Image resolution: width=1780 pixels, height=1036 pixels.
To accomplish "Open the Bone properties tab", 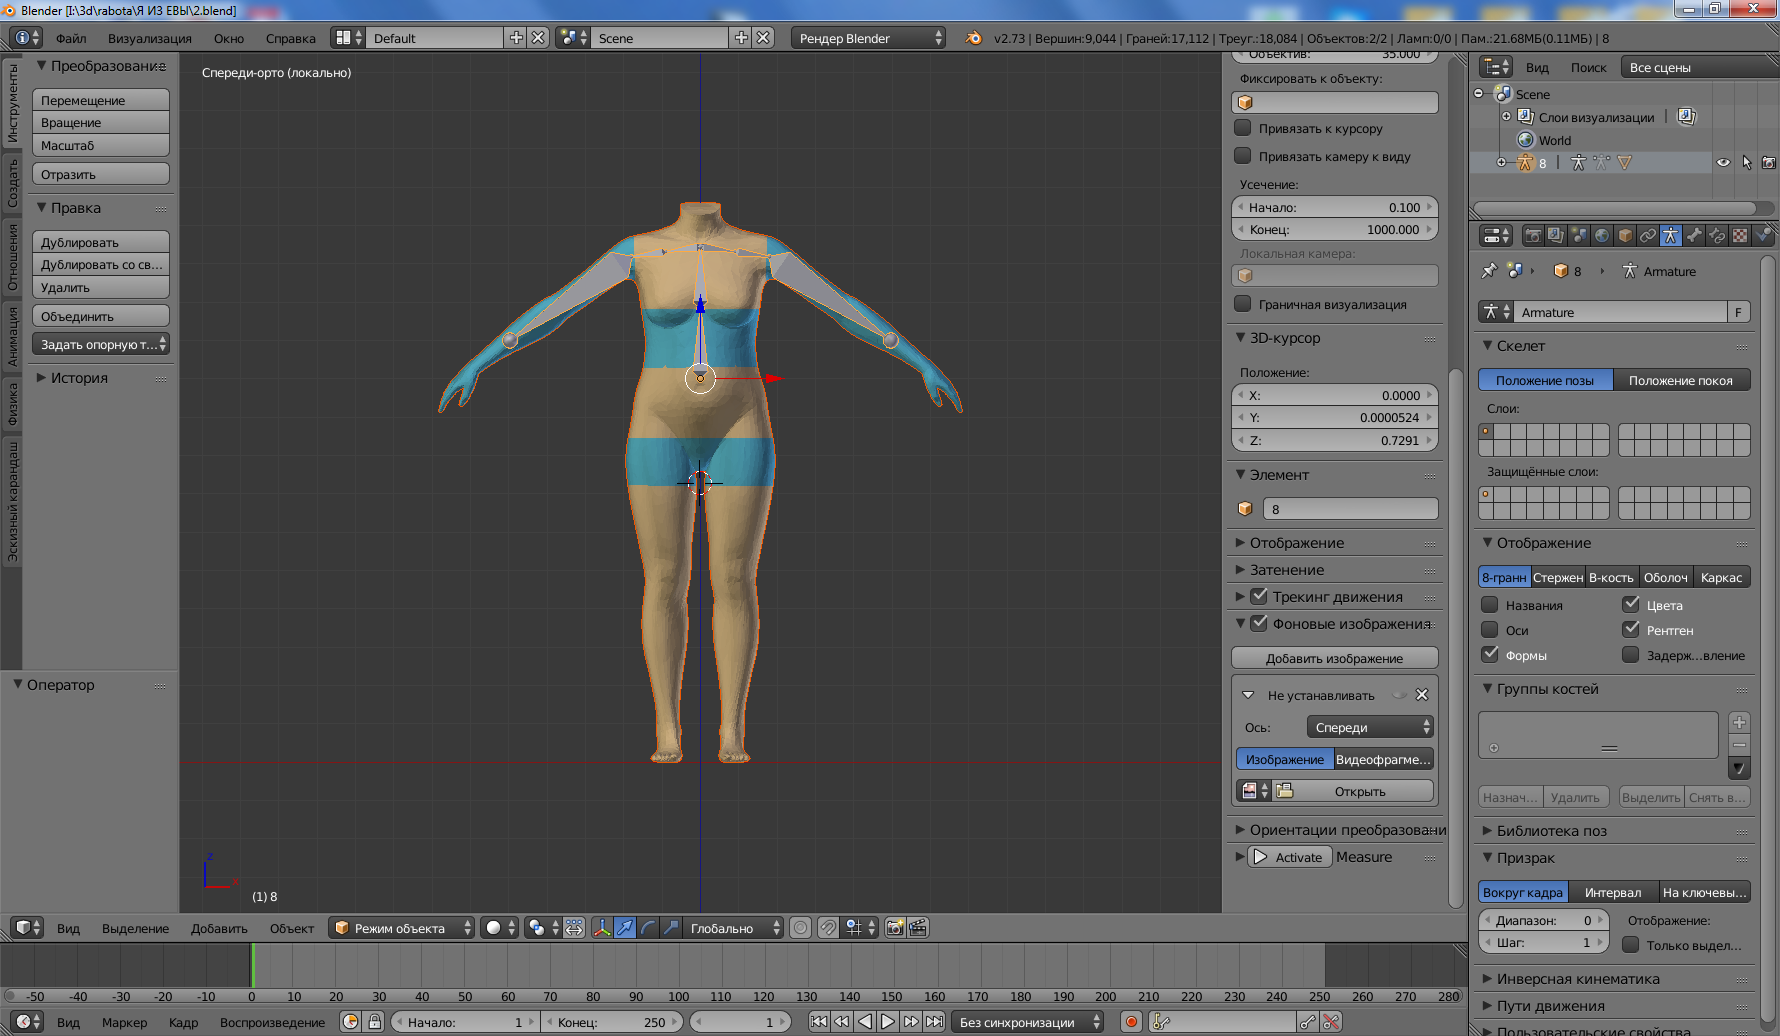I will click(1693, 236).
